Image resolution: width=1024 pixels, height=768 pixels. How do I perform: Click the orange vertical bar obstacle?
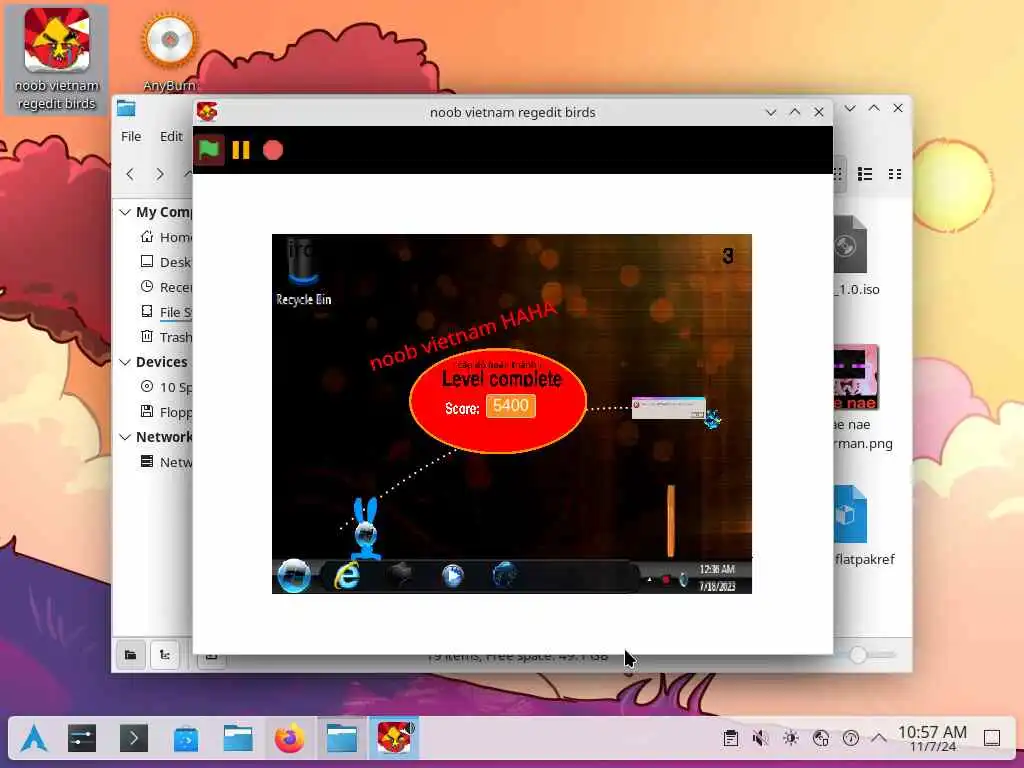click(x=671, y=521)
